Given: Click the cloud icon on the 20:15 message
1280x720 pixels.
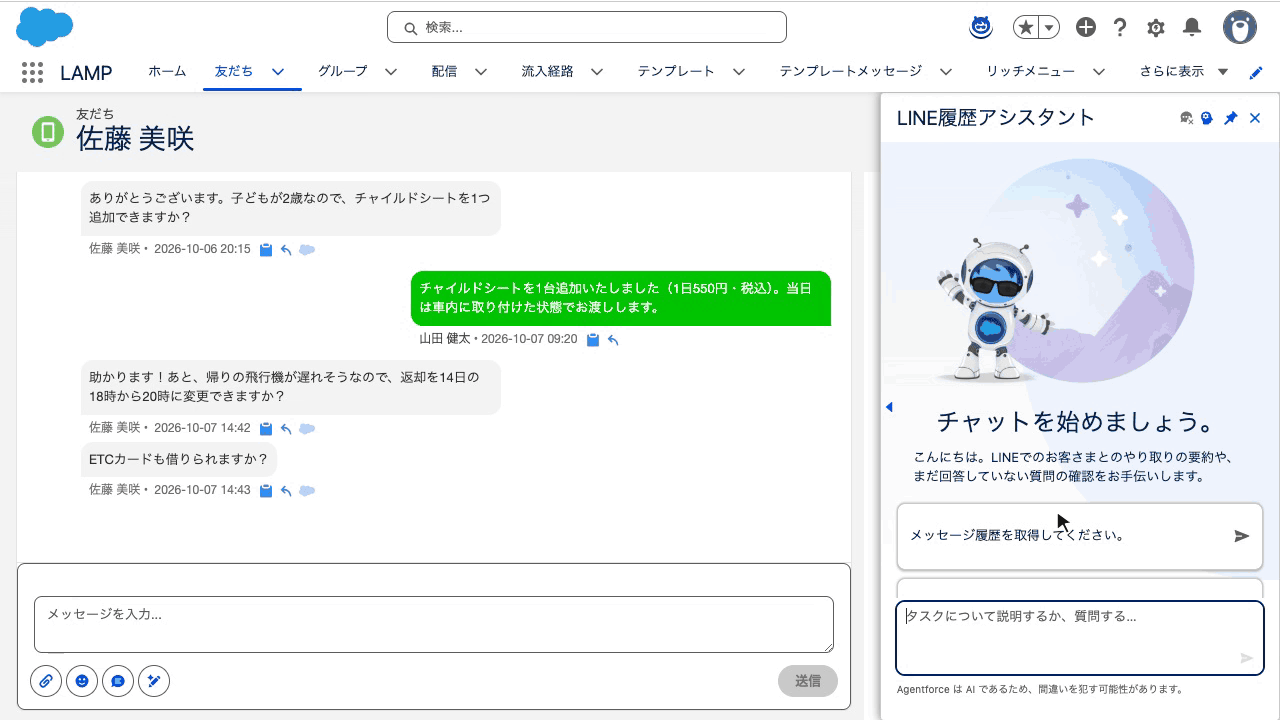Looking at the screenshot, I should pyautogui.click(x=307, y=249).
